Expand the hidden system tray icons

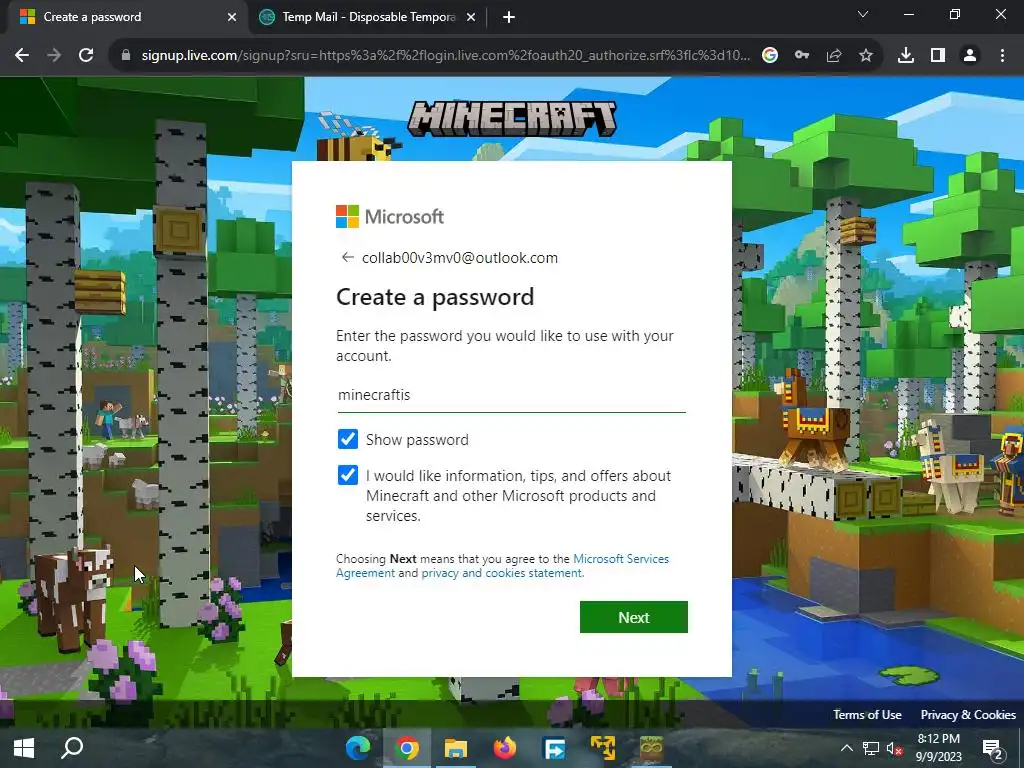846,748
